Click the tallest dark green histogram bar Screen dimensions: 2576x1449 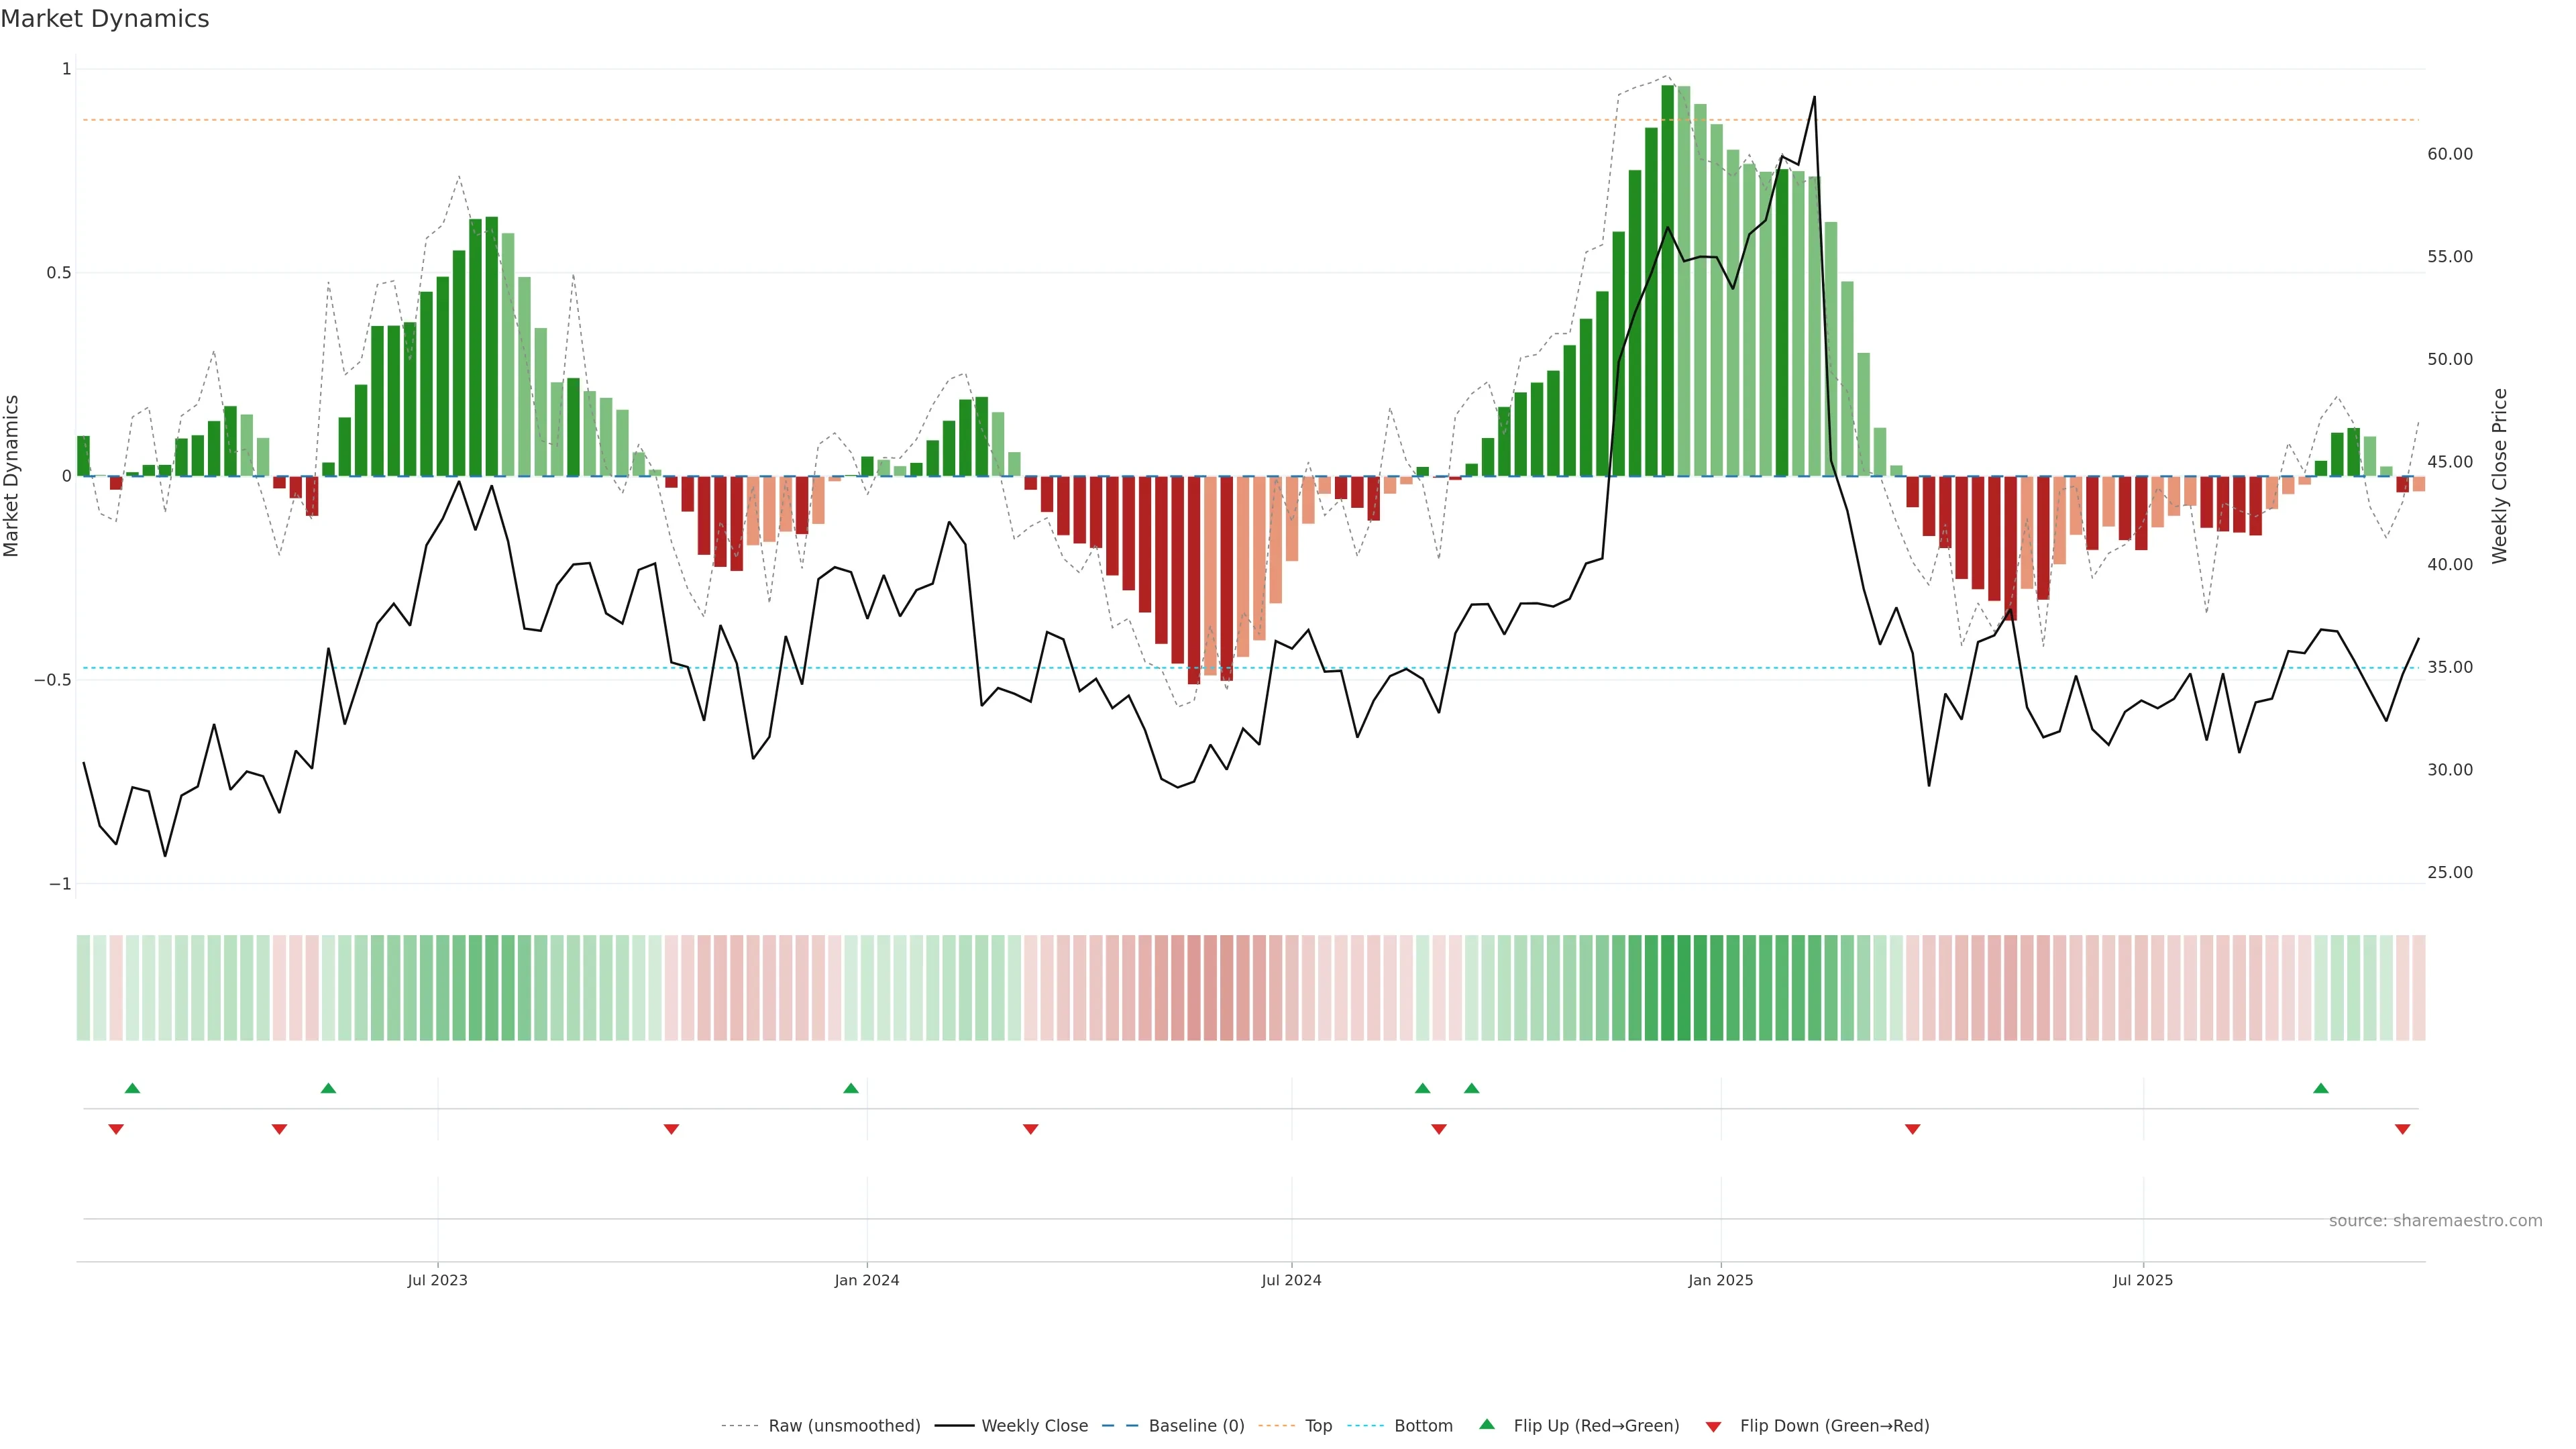tap(1667, 280)
